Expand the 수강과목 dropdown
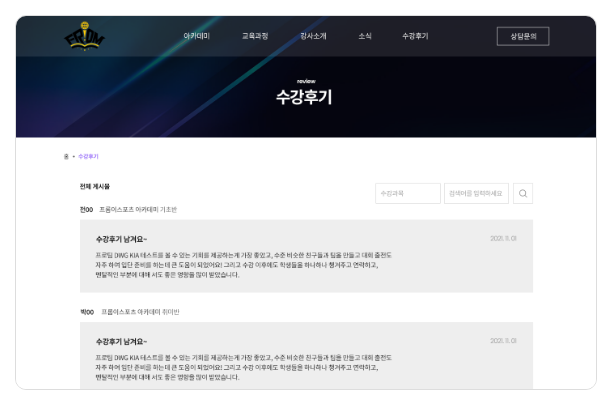The height and width of the screenshot is (405, 612). (408, 193)
